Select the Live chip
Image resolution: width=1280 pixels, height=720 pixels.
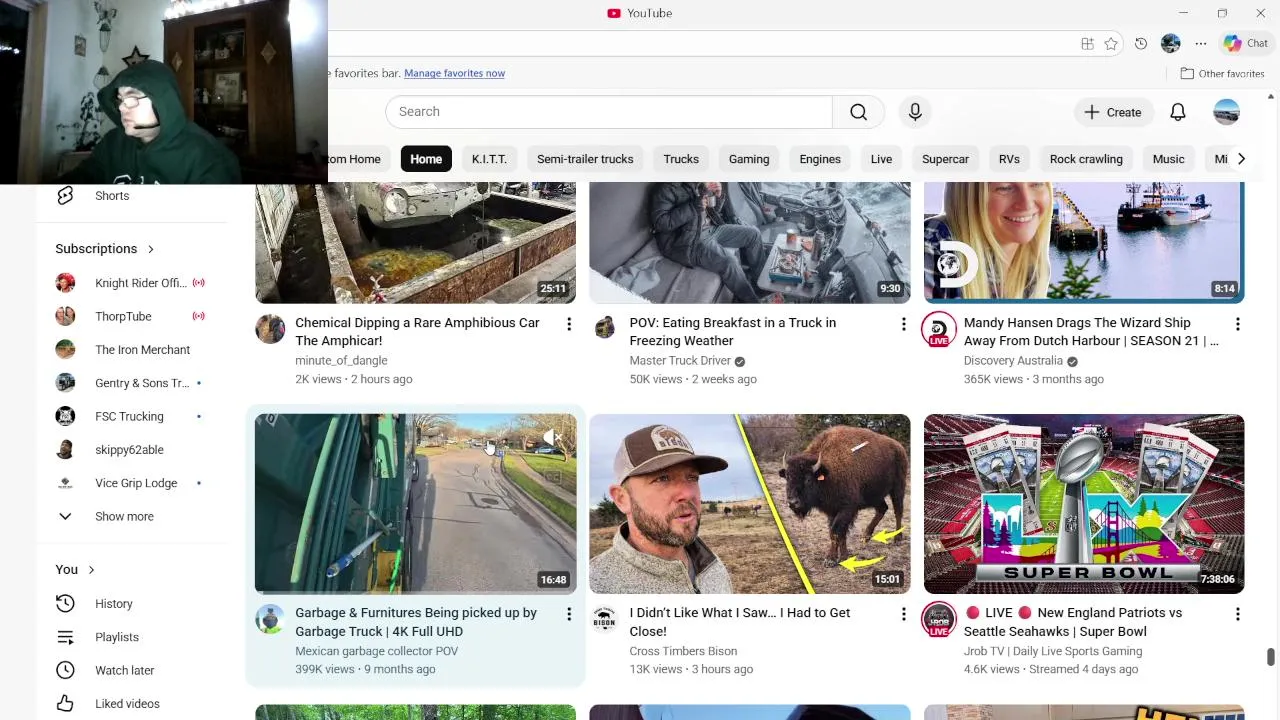881,159
